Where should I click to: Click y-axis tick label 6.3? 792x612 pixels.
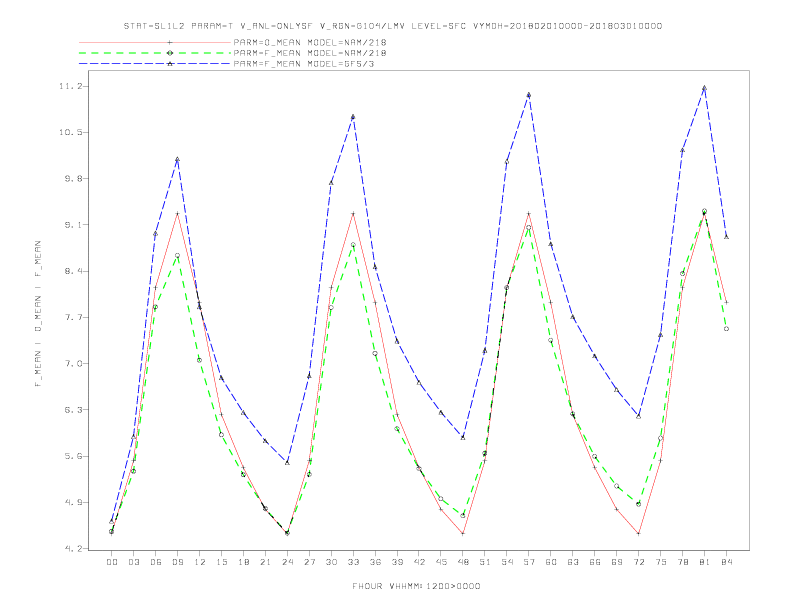[73, 410]
